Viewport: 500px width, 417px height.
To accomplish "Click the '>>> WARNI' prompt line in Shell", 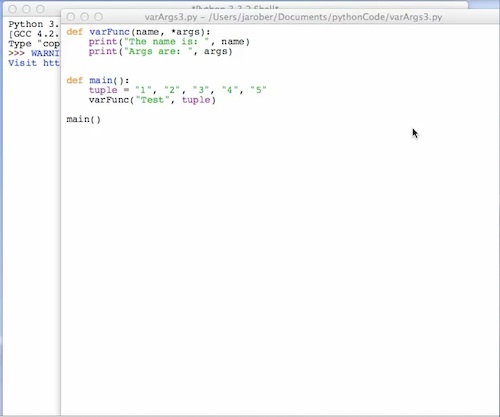I will [34, 53].
